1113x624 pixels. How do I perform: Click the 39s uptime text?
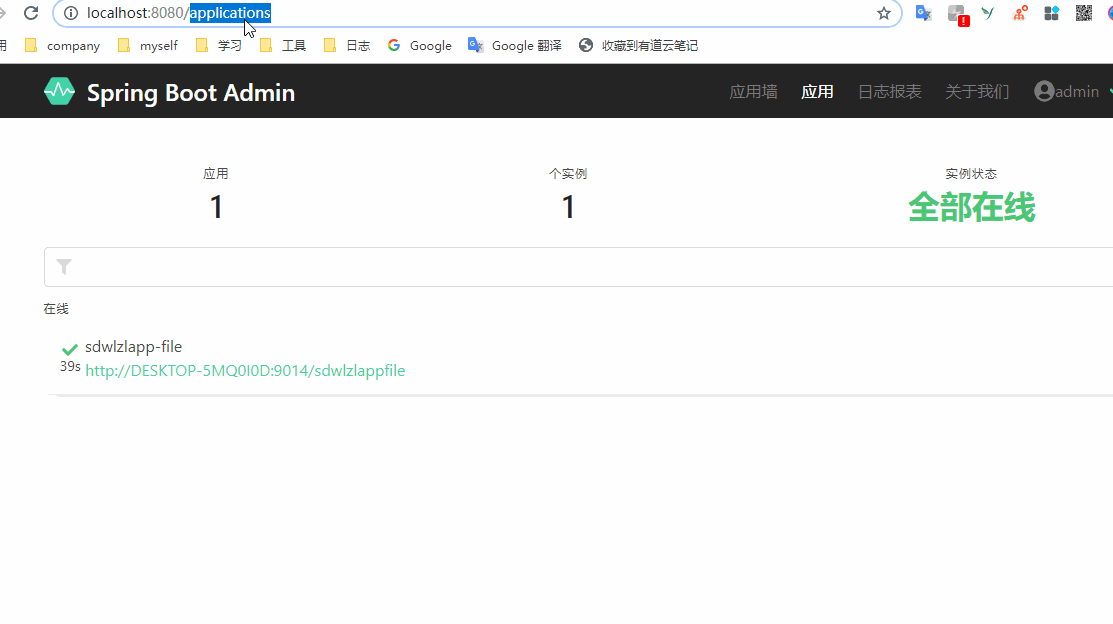click(70, 367)
